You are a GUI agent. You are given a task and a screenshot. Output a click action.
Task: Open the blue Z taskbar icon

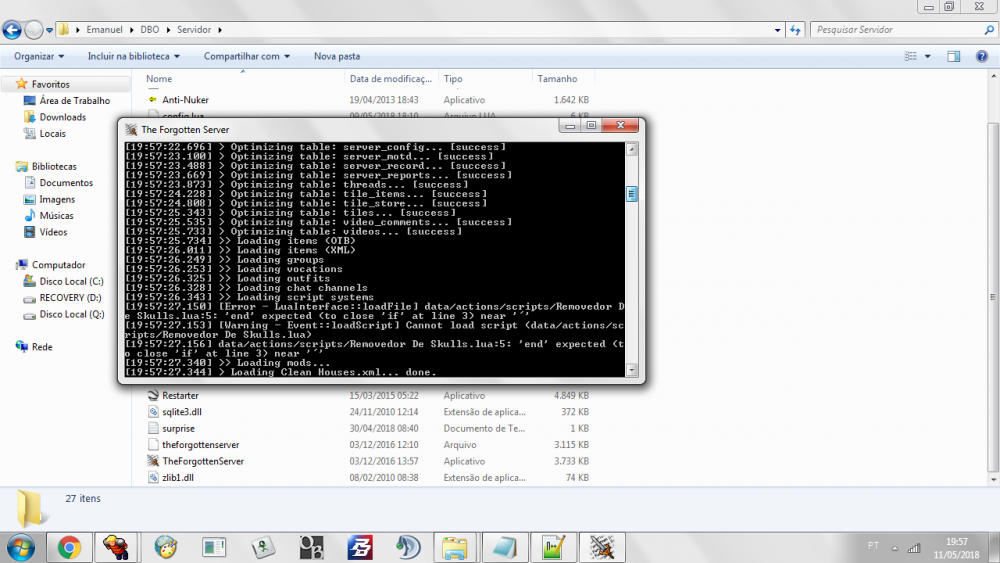click(359, 548)
